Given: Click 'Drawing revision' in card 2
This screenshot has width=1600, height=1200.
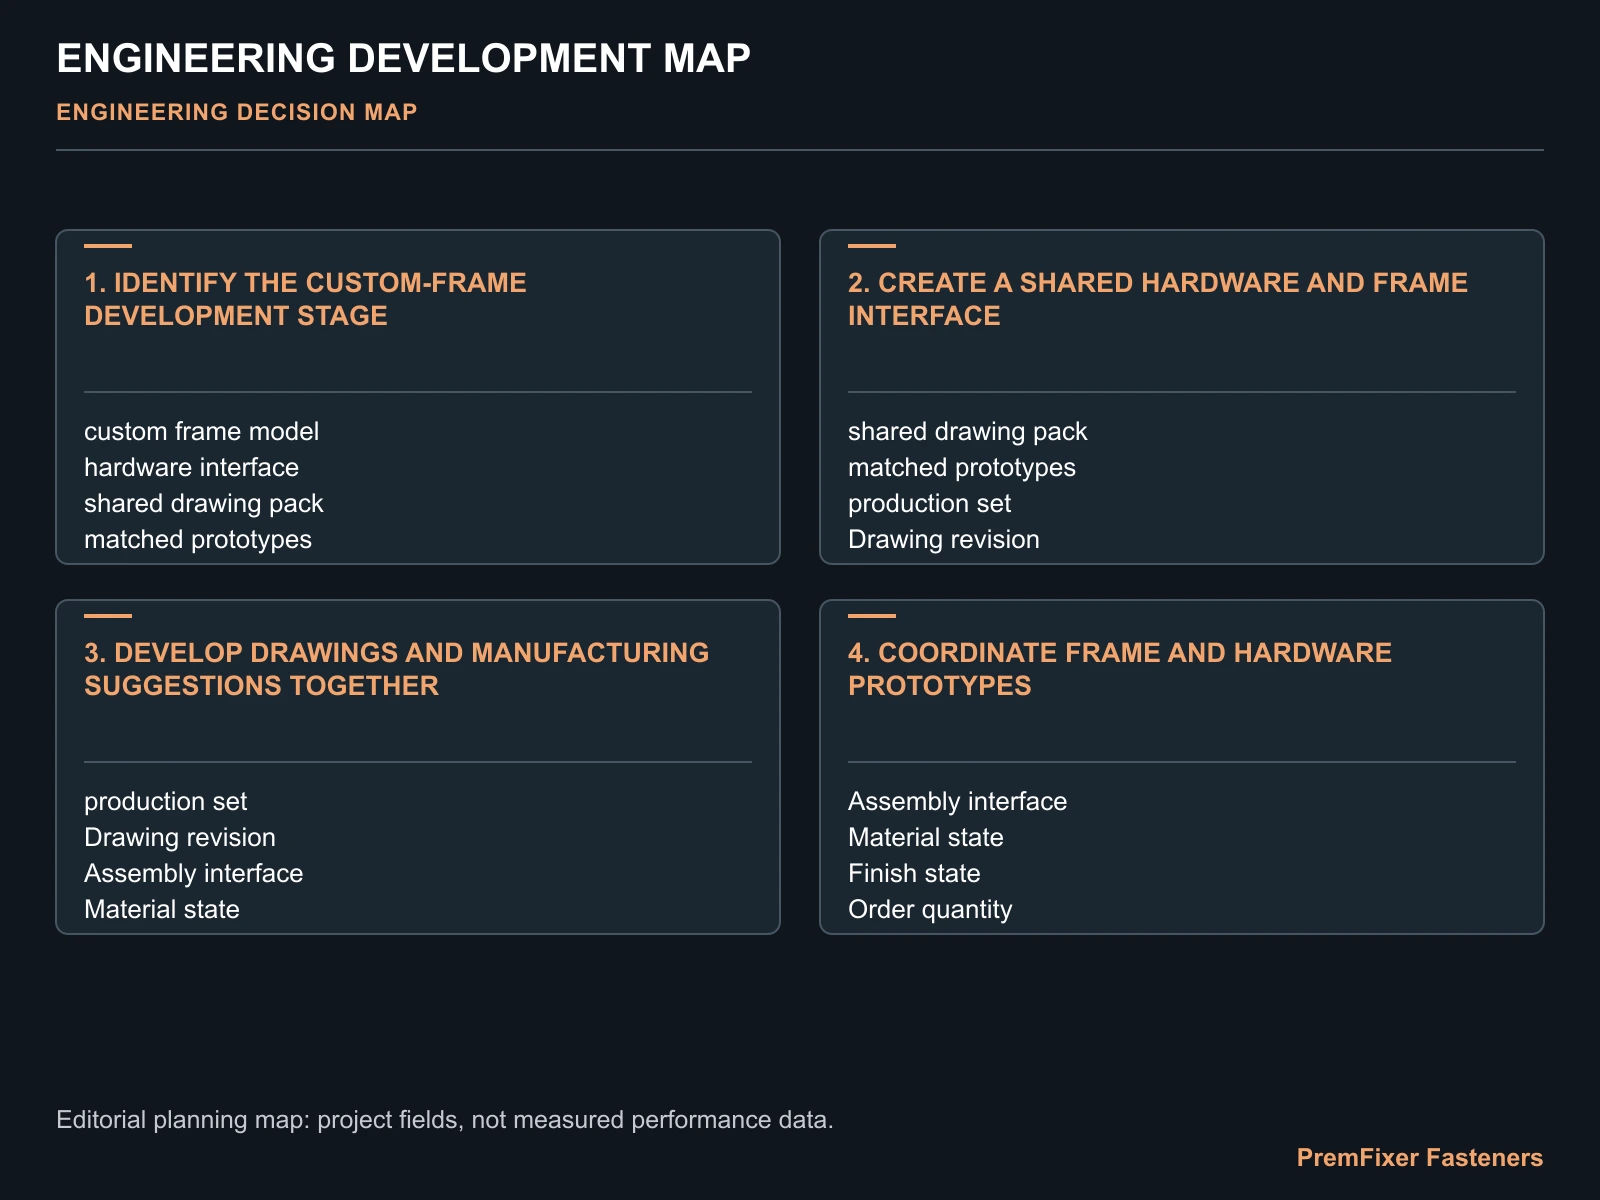Looking at the screenshot, I should pos(944,539).
